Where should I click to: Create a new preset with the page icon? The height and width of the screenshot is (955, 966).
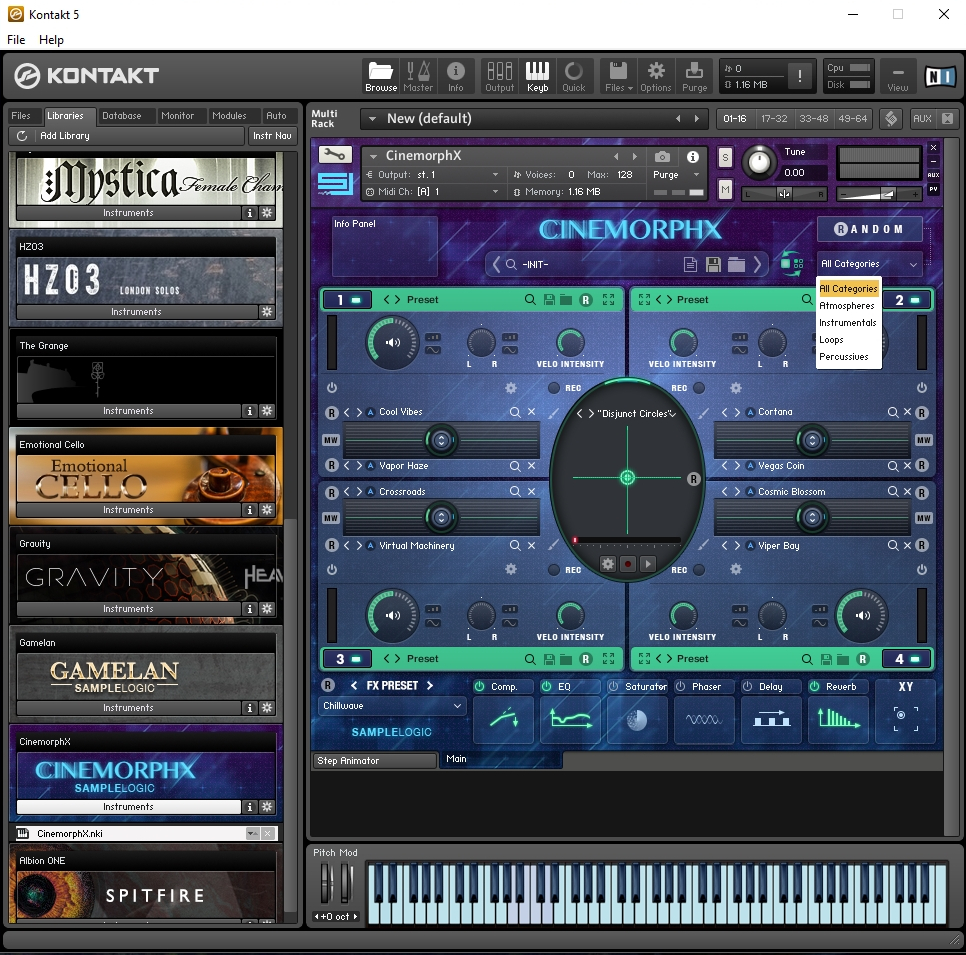691,264
